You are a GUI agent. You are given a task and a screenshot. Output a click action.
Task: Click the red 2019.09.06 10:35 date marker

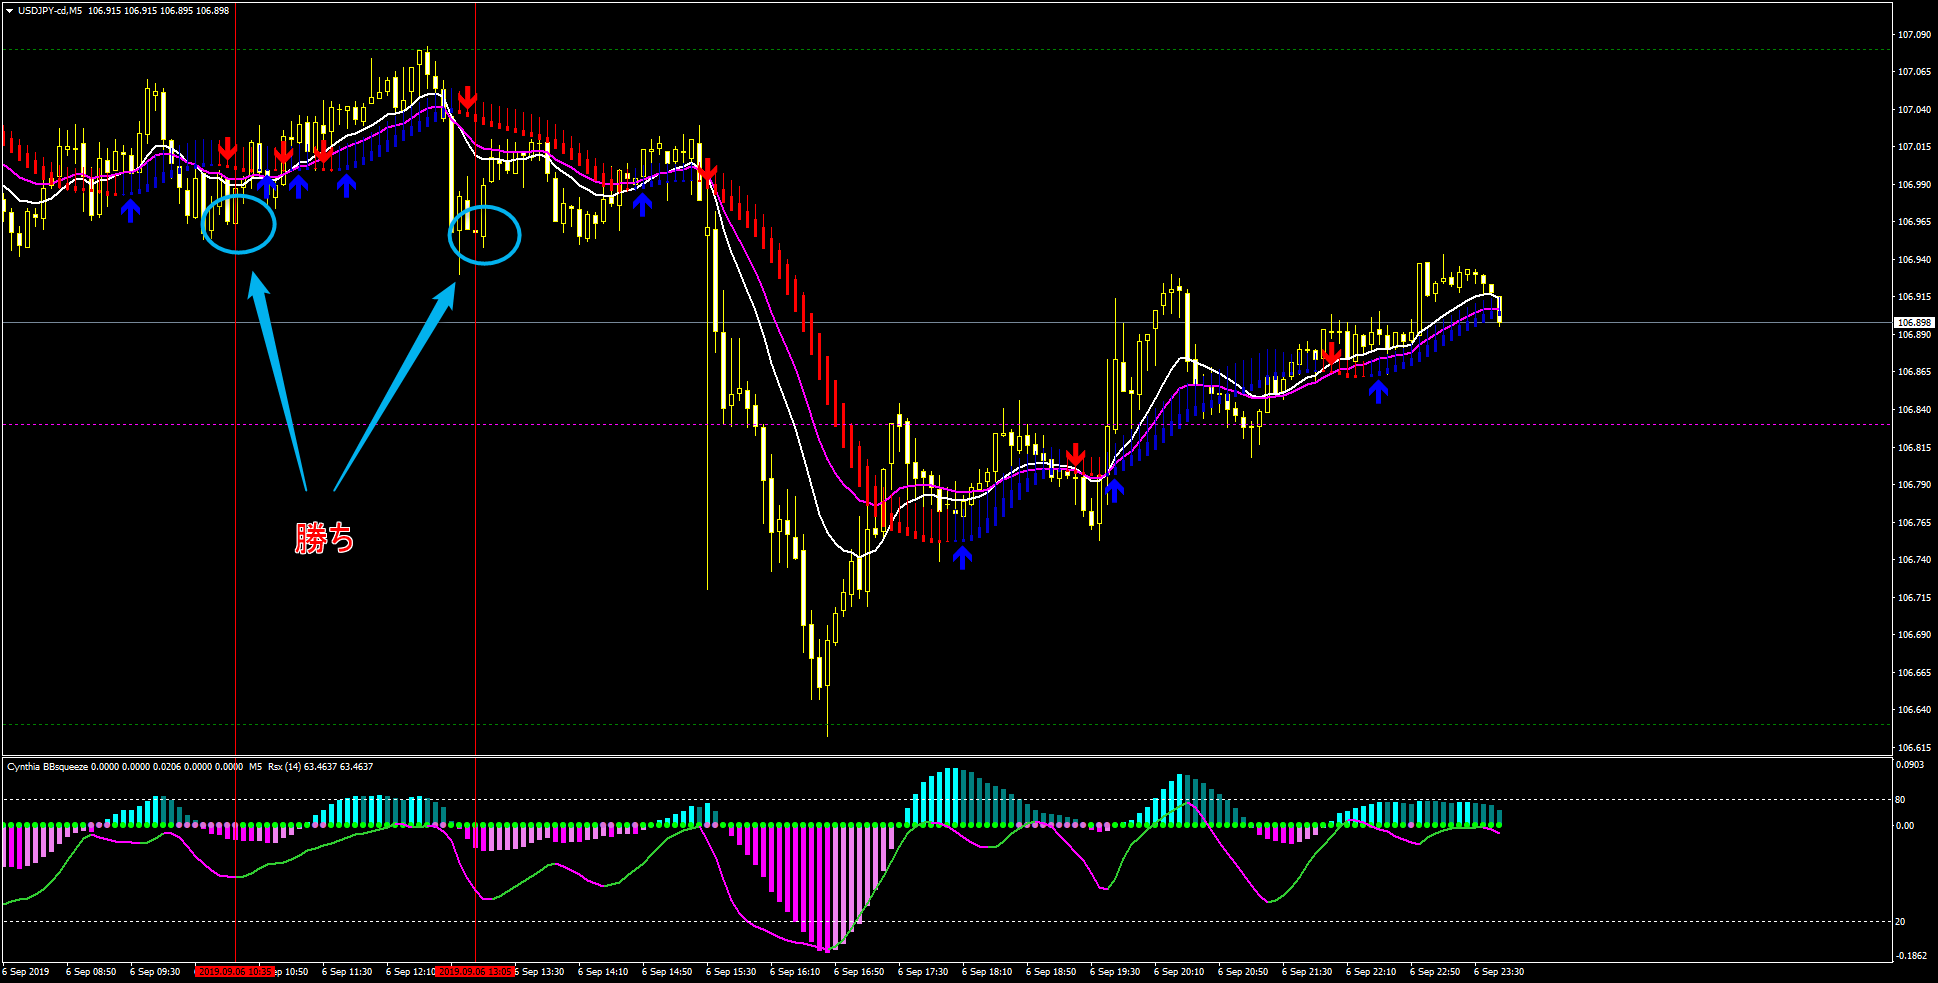pos(235,971)
